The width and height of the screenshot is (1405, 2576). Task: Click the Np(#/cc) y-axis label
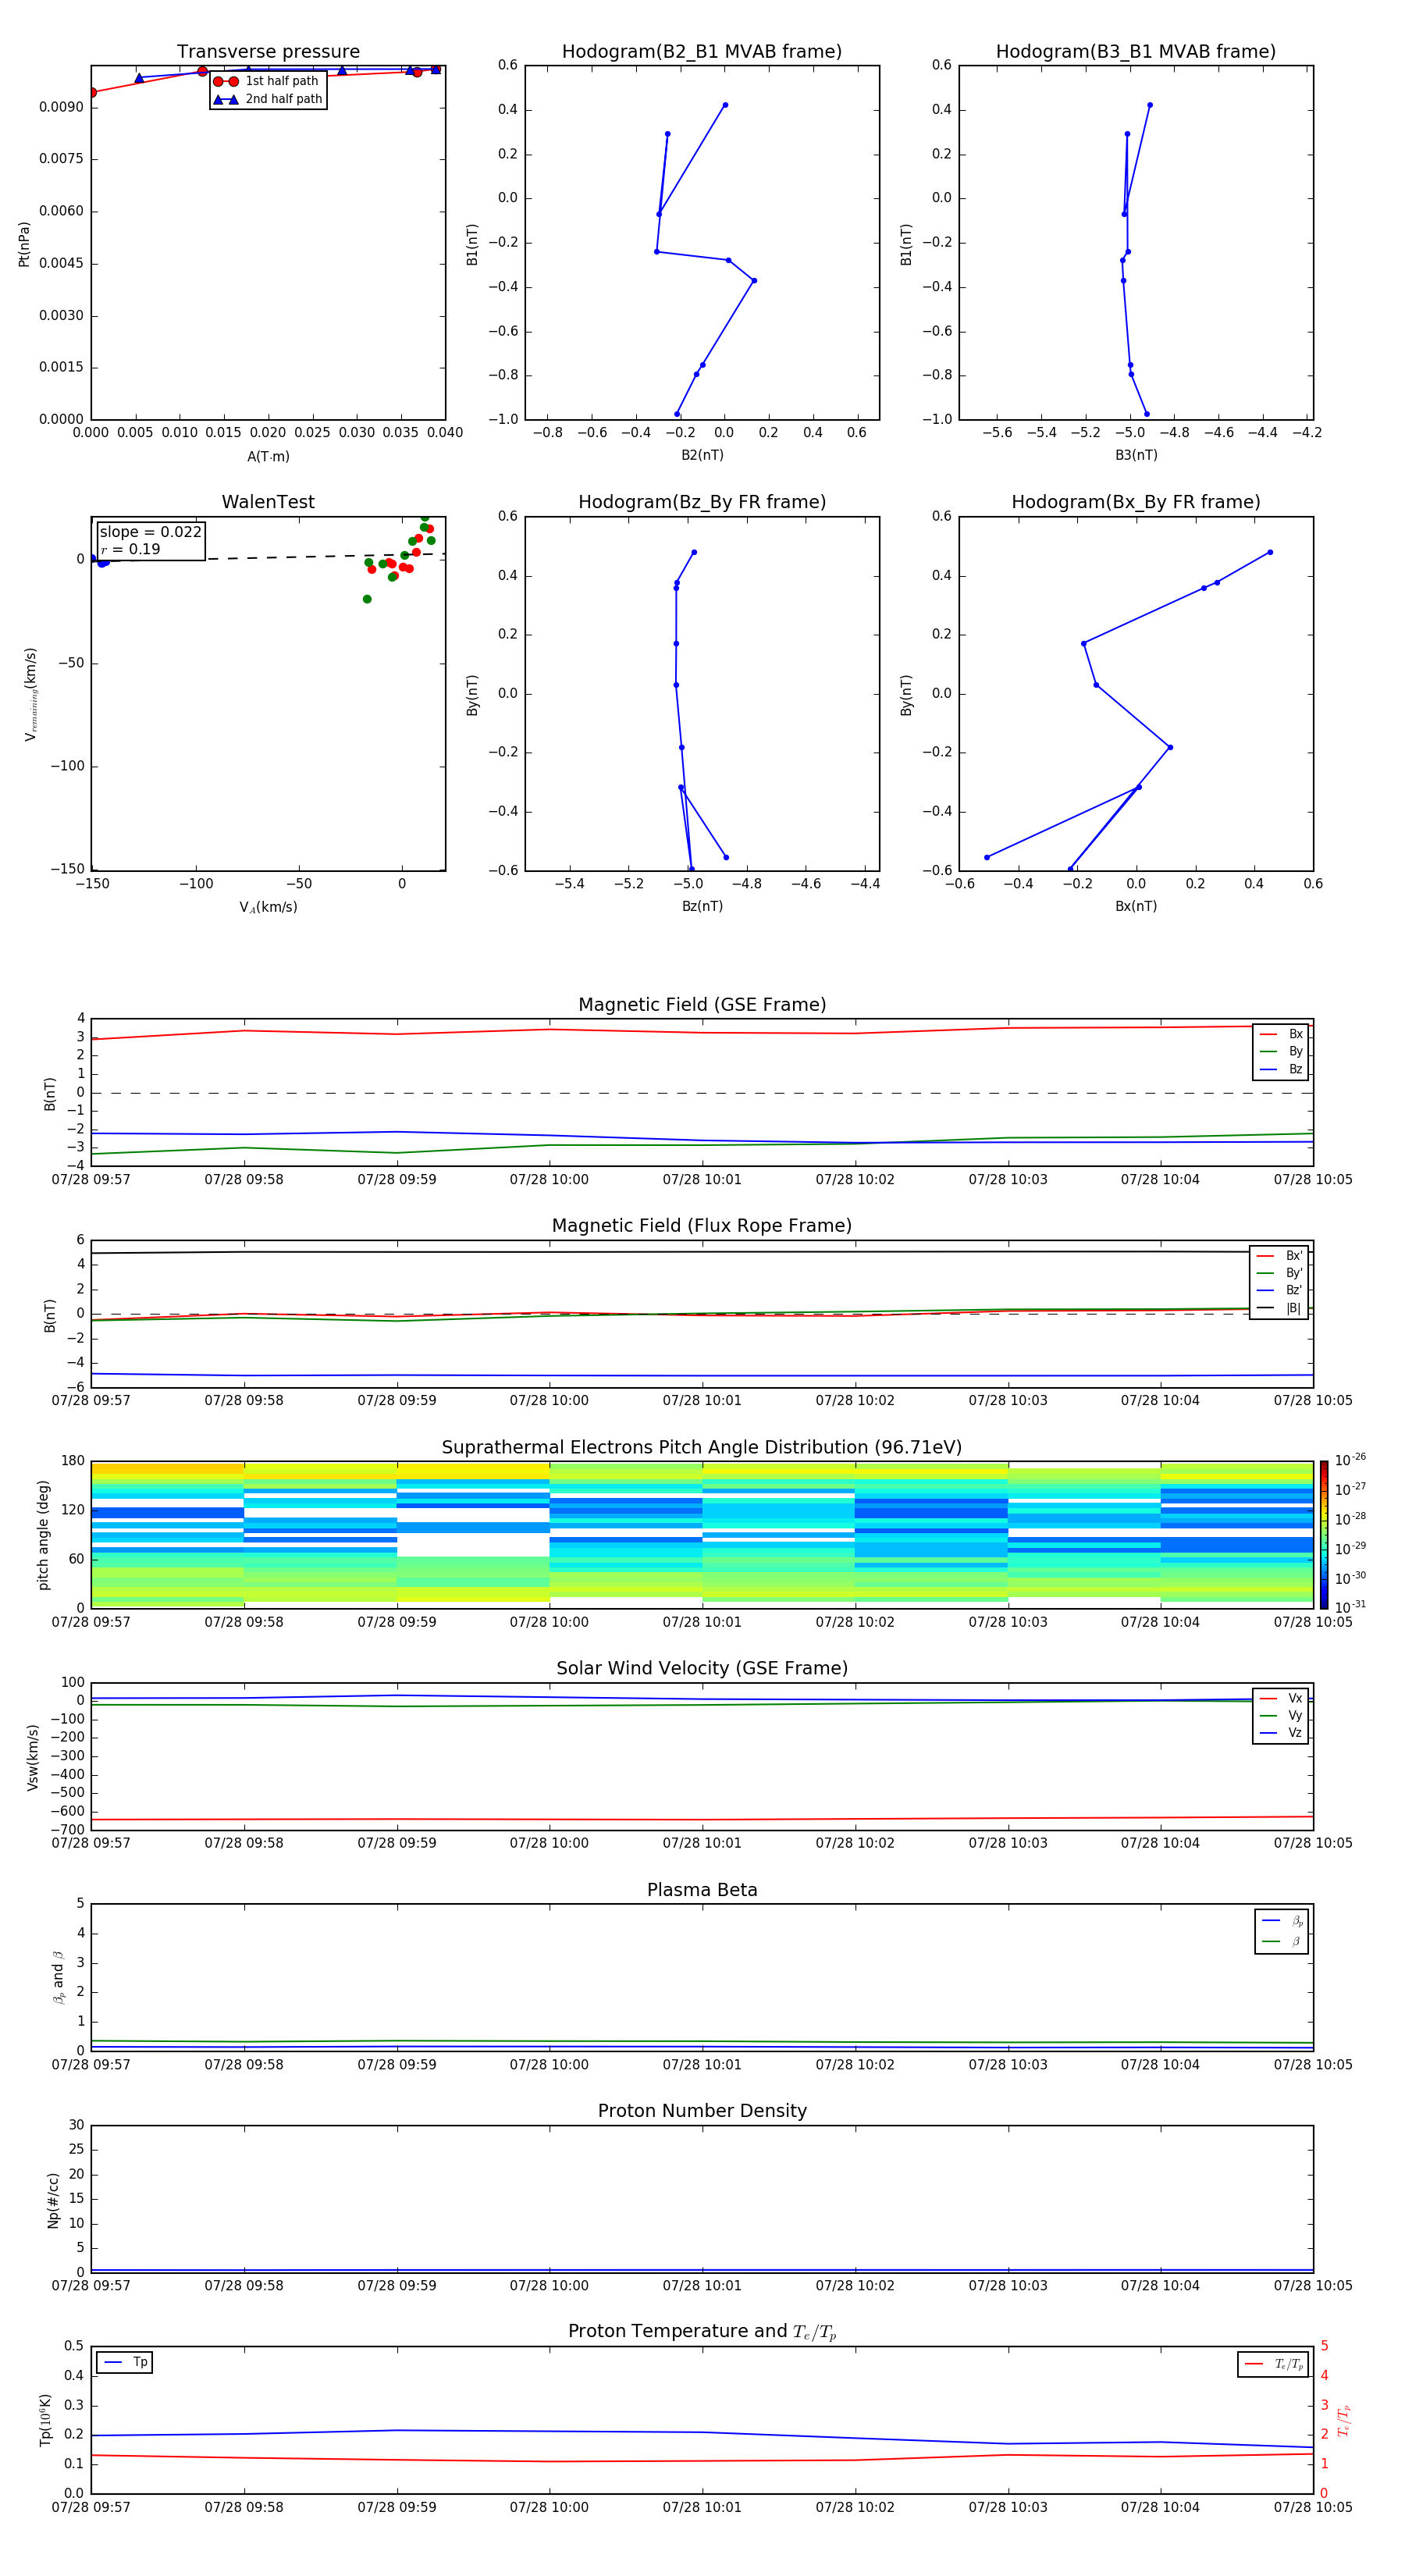pyautogui.click(x=53, y=2200)
